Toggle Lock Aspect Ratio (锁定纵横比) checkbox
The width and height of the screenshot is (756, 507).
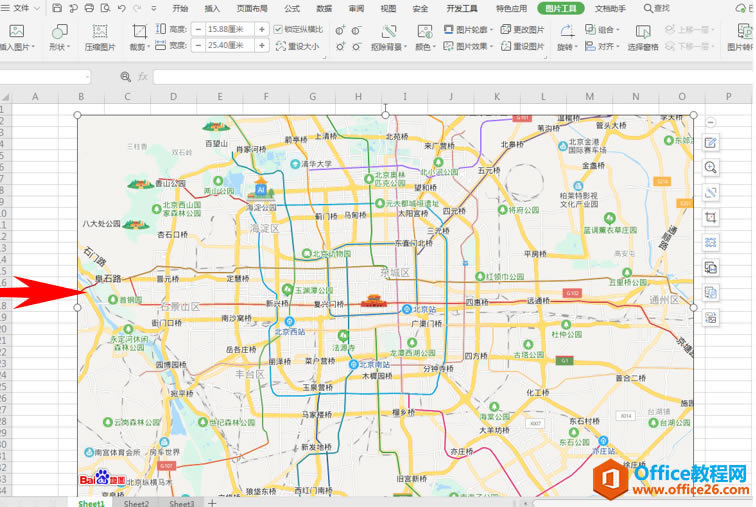click(278, 29)
